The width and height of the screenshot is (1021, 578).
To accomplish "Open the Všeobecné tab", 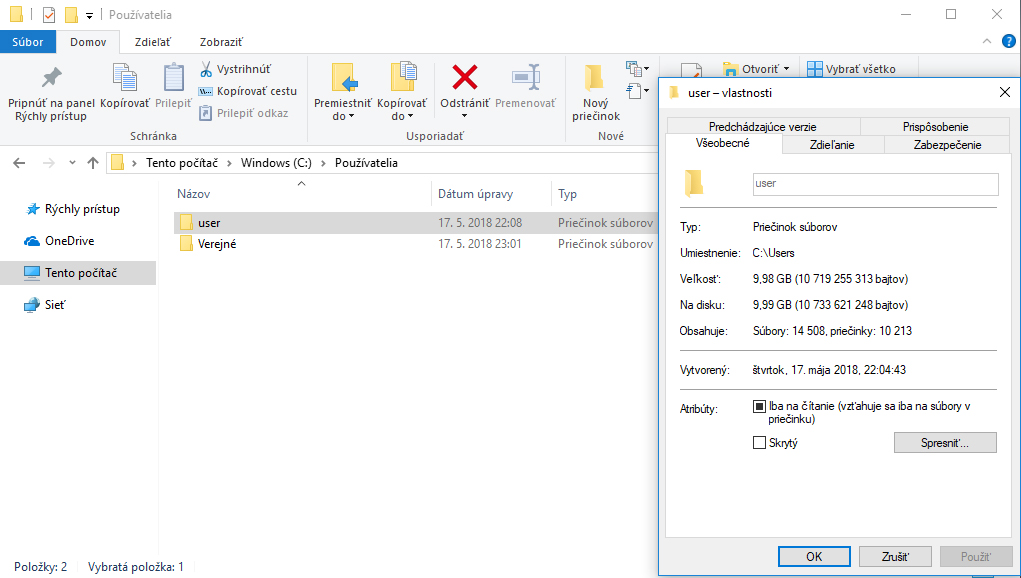I will [x=723, y=143].
